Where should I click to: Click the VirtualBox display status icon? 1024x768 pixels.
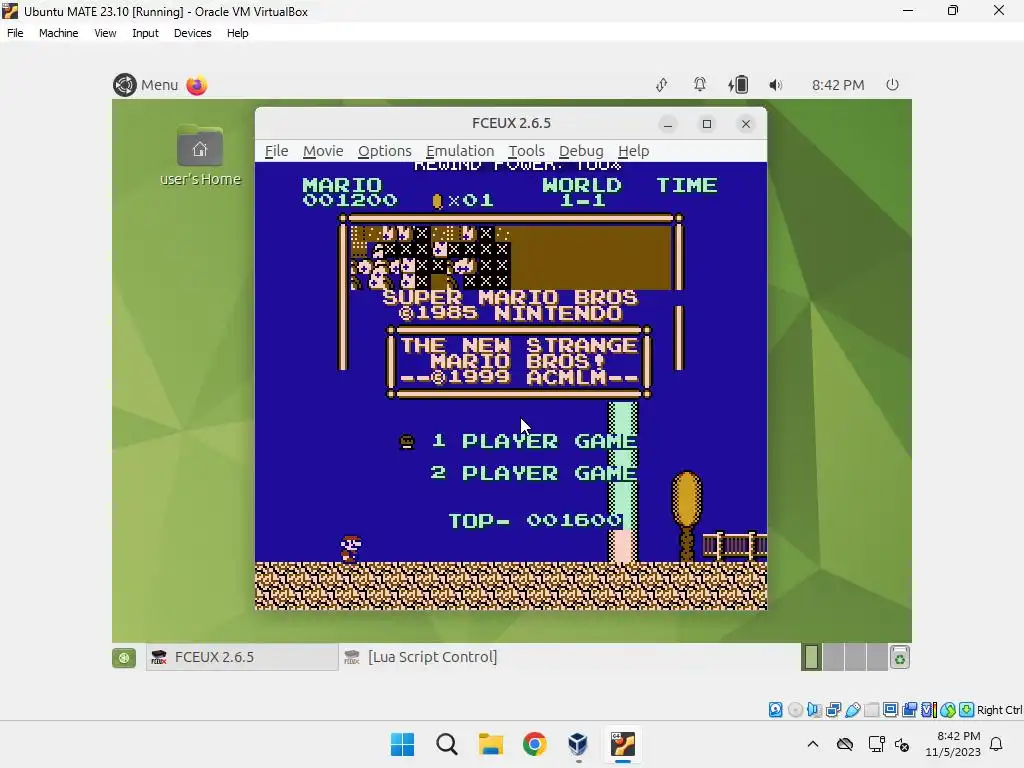click(x=890, y=709)
